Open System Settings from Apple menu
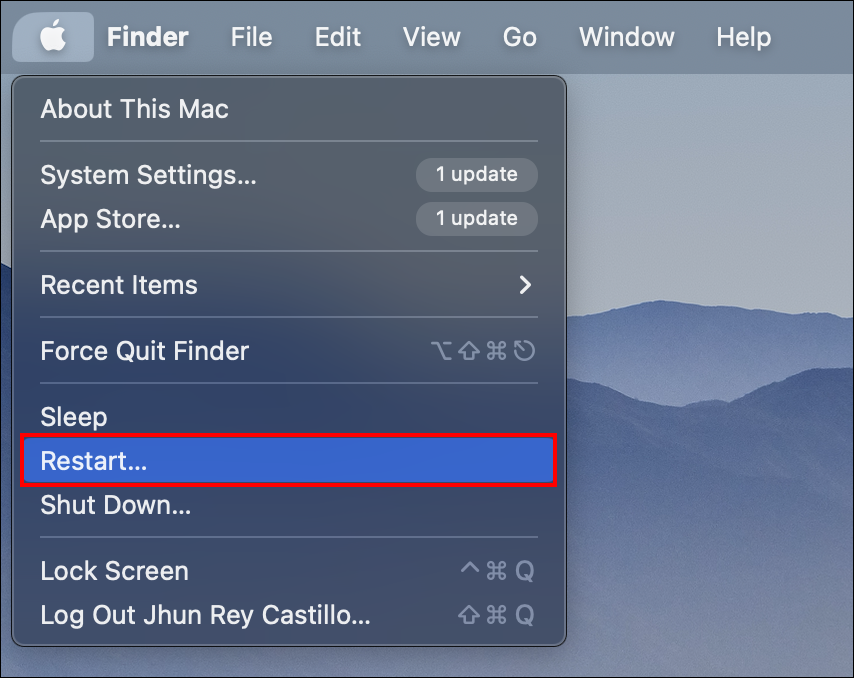 (289, 175)
